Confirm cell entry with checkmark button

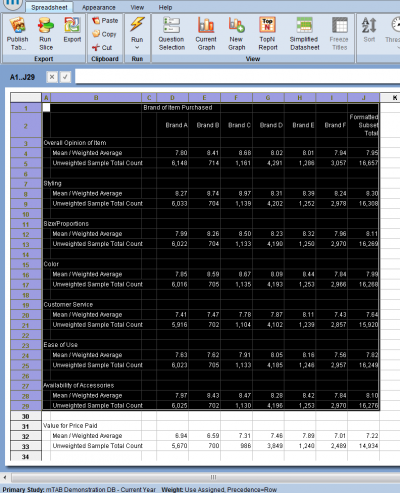pyautogui.click(x=65, y=77)
